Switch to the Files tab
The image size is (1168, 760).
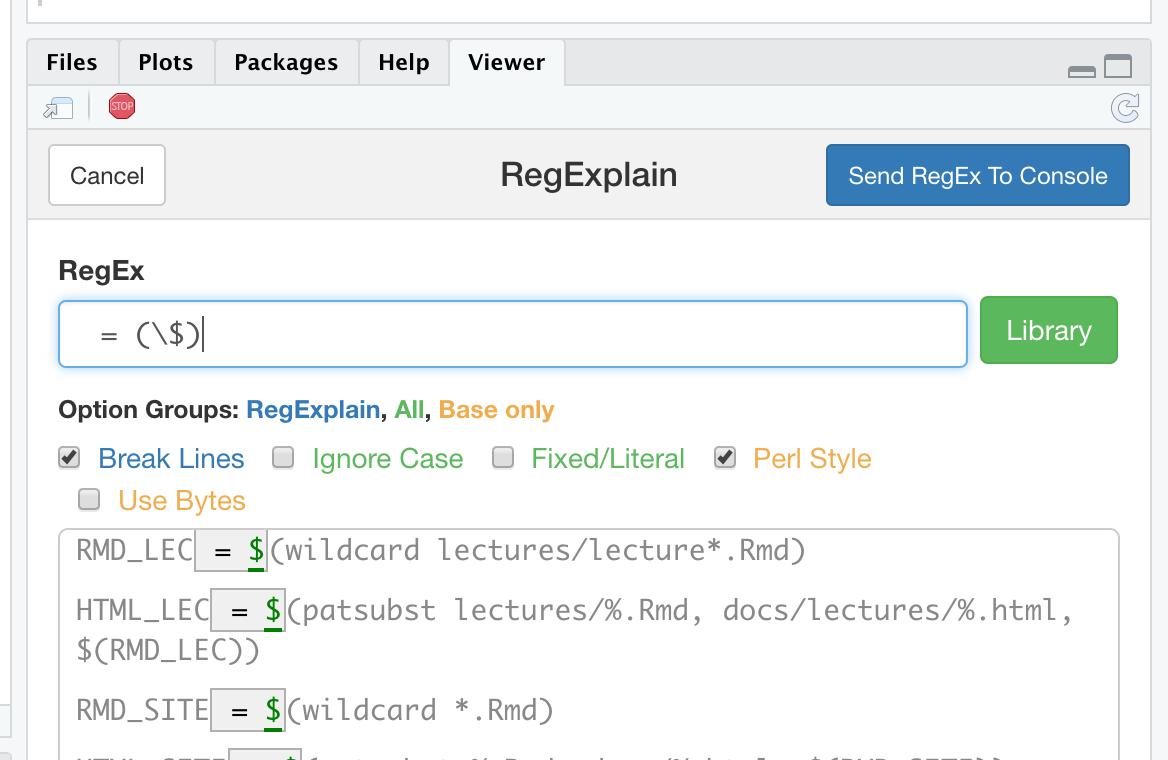[x=72, y=63]
